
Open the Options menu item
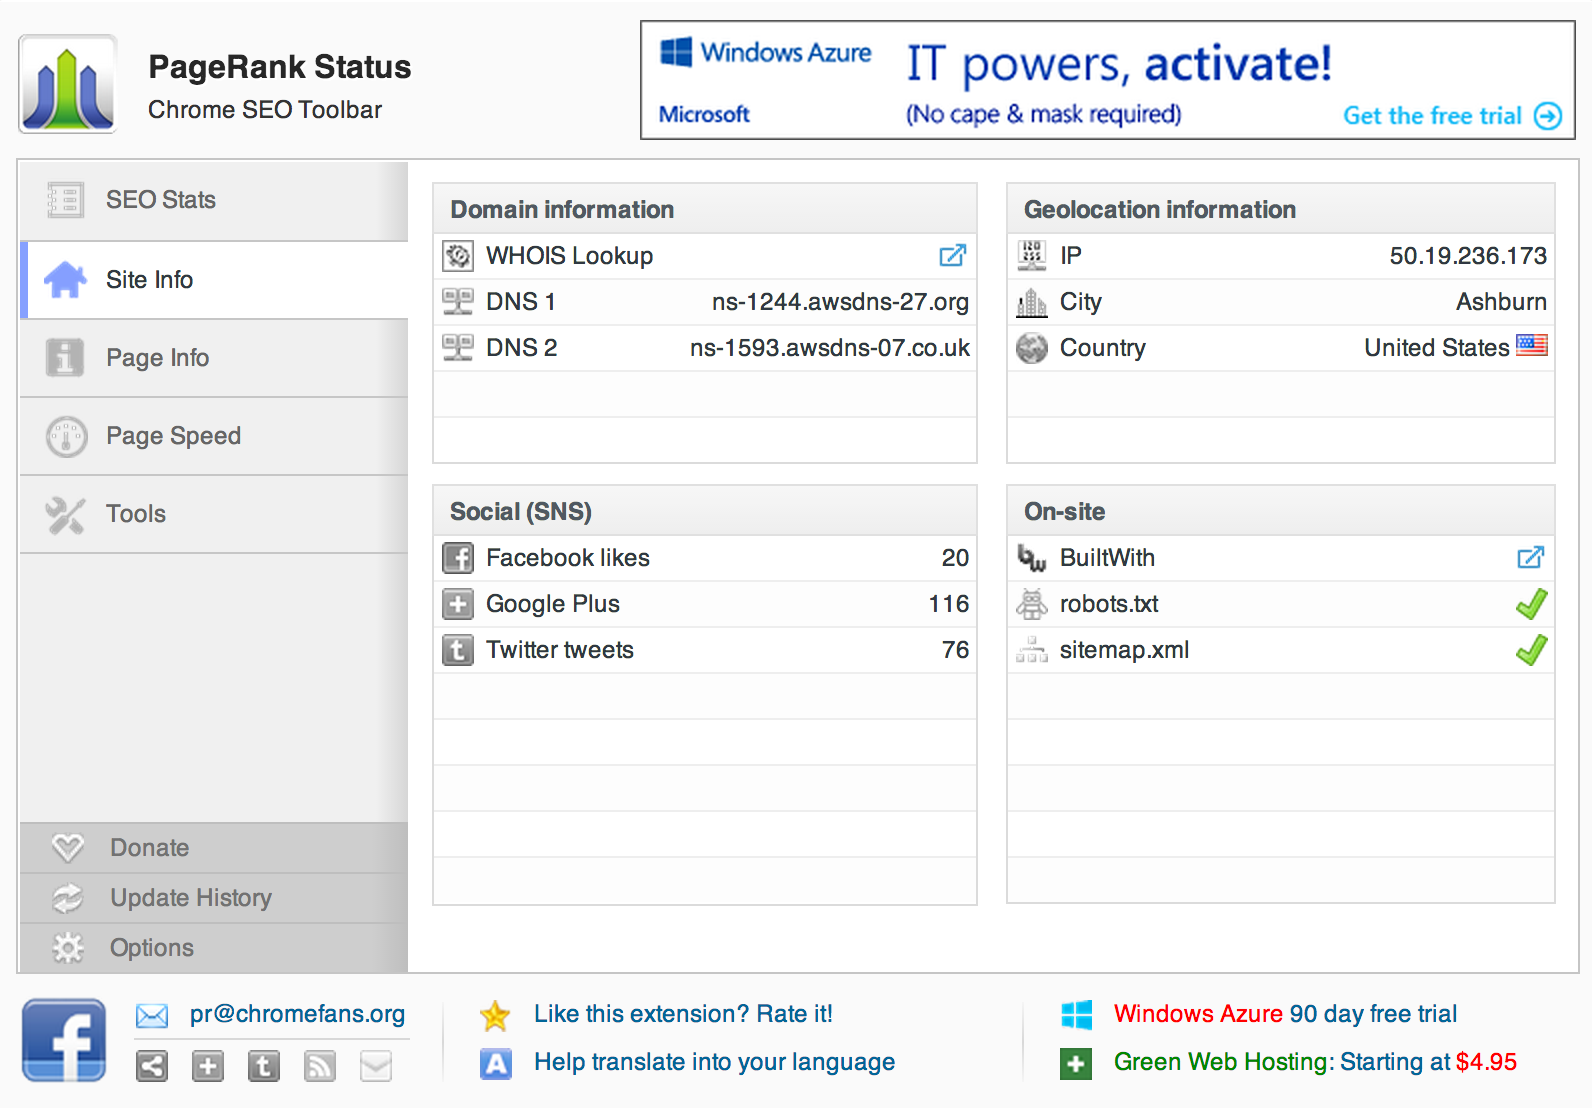point(214,948)
